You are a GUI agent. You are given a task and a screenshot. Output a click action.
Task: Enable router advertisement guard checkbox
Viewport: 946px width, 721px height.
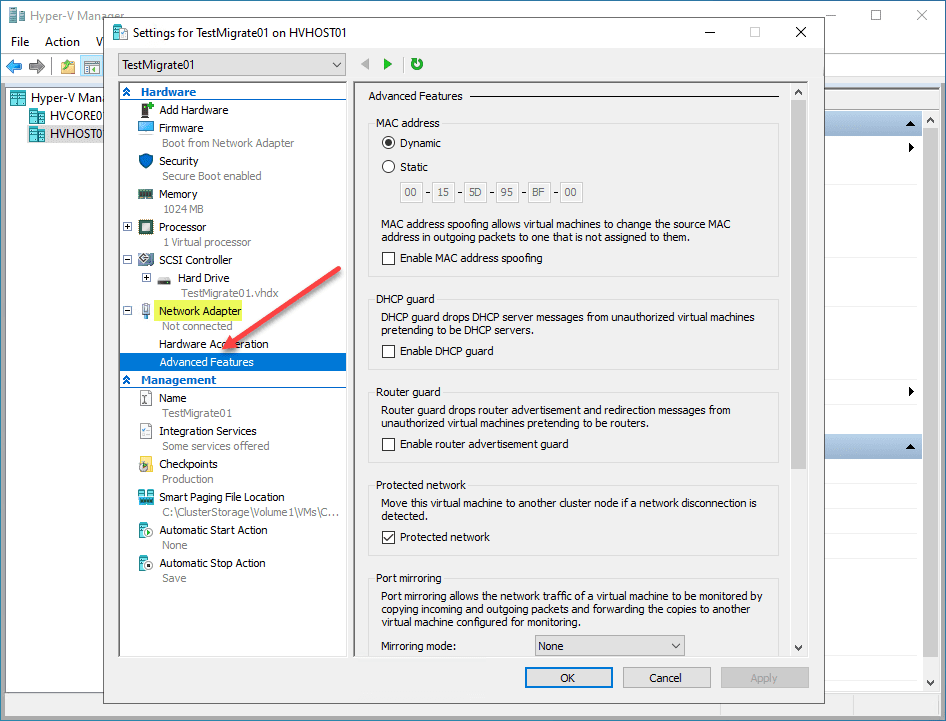coord(389,444)
